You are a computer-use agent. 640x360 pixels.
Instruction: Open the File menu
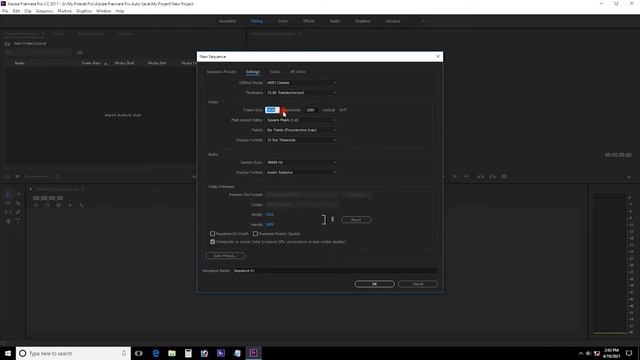[5, 11]
